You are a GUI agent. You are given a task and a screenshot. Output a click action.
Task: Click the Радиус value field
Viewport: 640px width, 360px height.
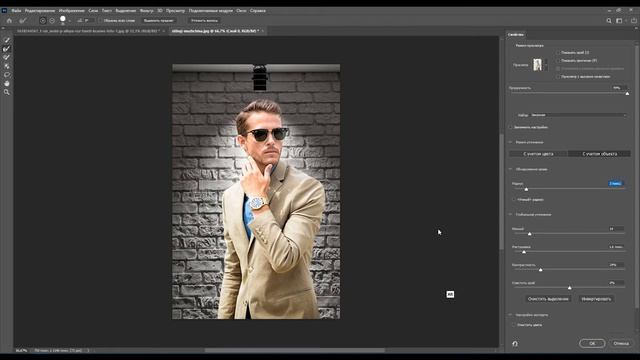click(x=616, y=184)
